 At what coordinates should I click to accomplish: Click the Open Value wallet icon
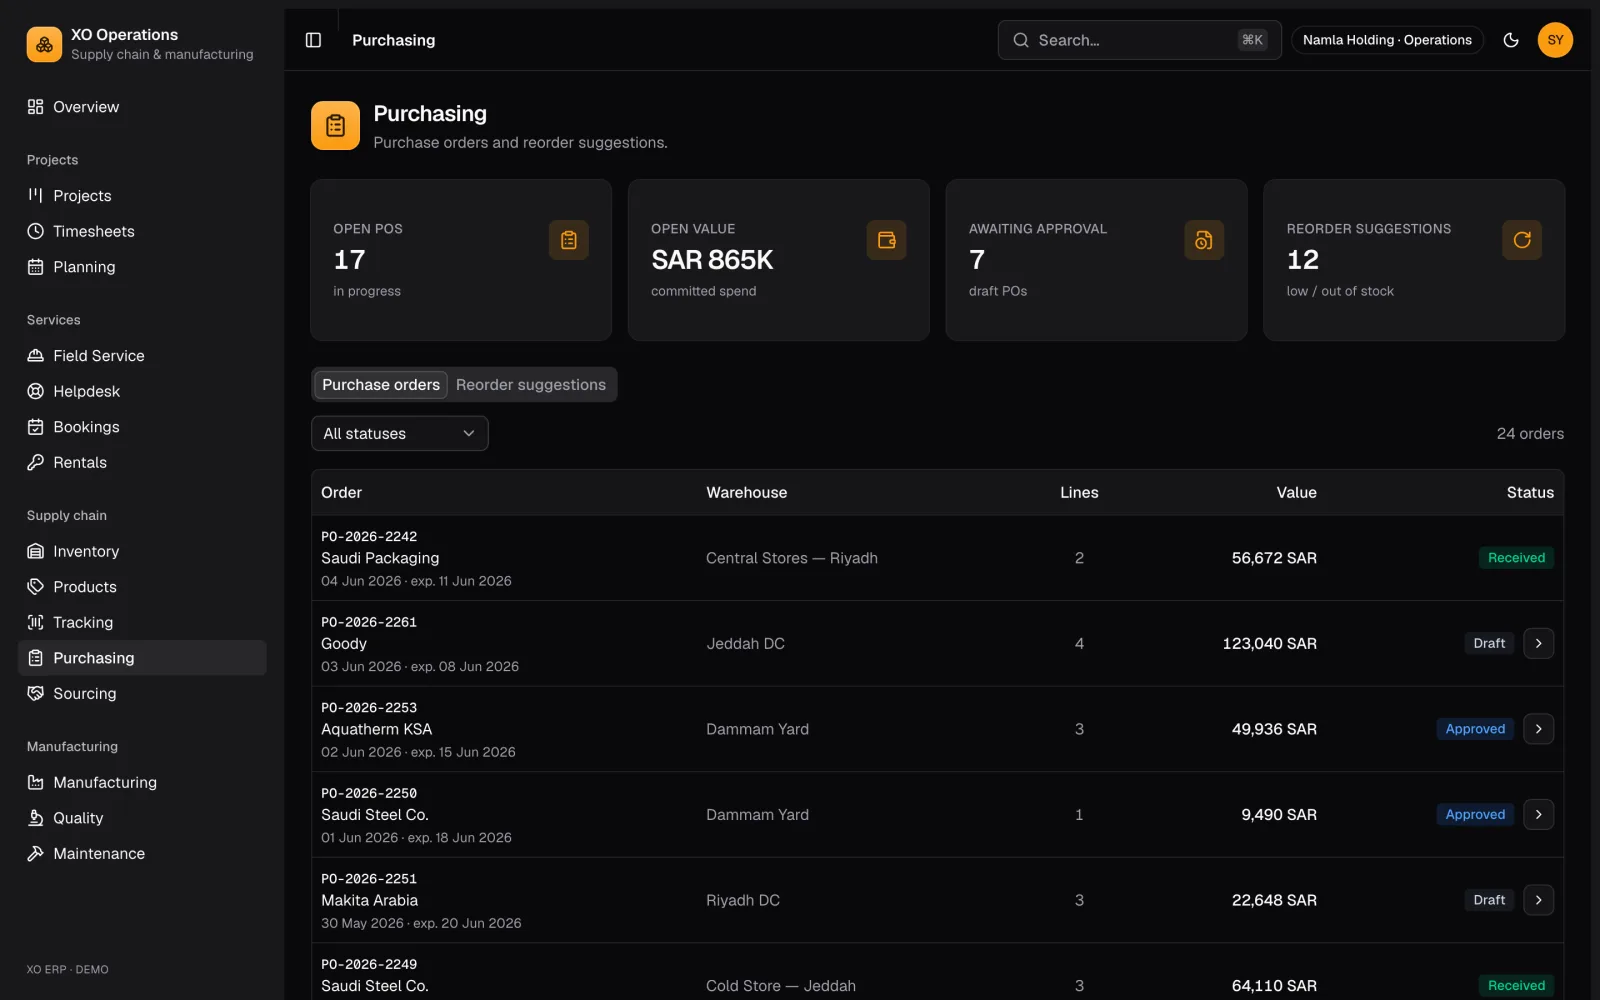tap(886, 240)
